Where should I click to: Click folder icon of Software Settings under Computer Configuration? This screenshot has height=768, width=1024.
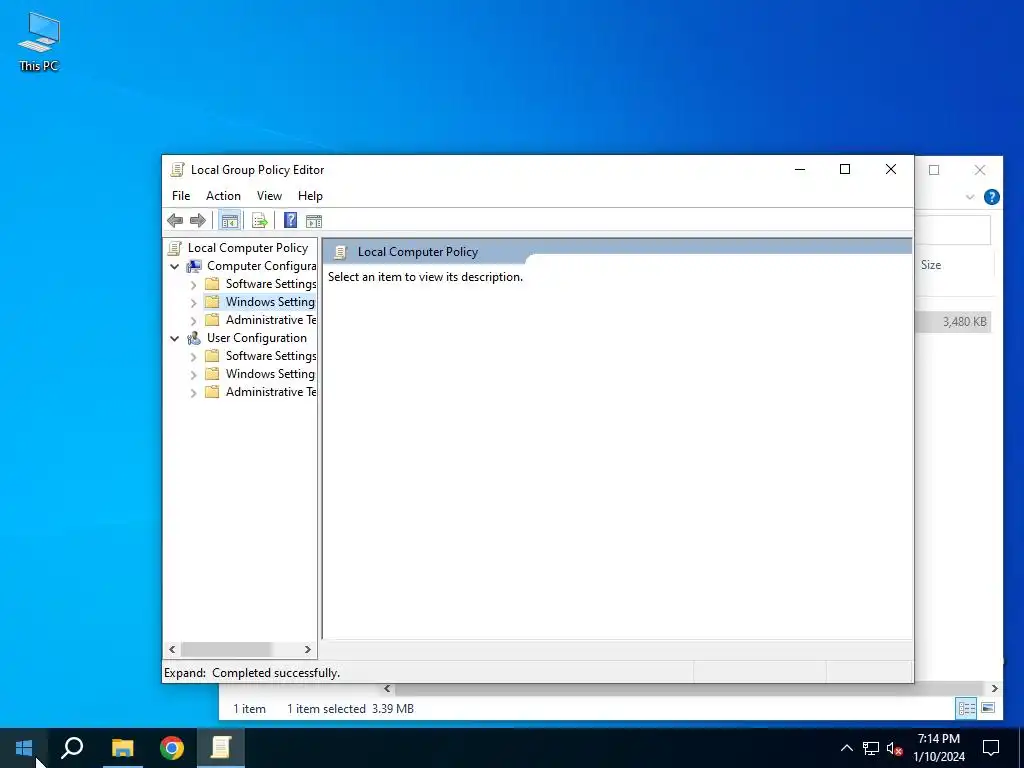point(212,283)
